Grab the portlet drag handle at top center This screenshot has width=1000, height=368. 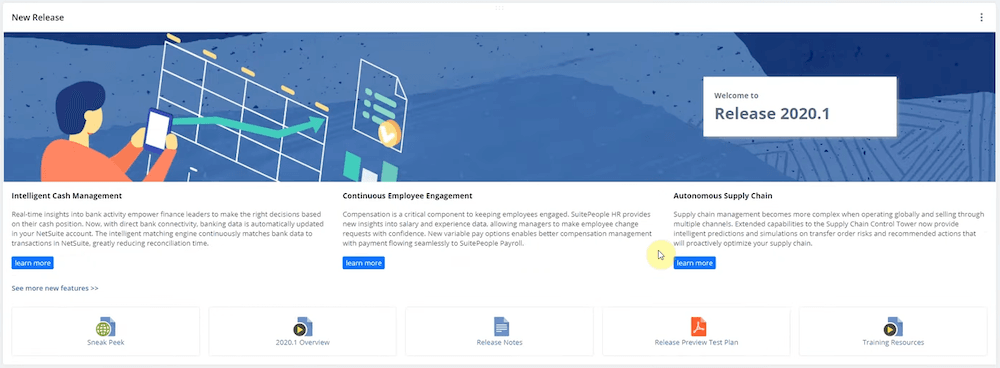click(499, 8)
